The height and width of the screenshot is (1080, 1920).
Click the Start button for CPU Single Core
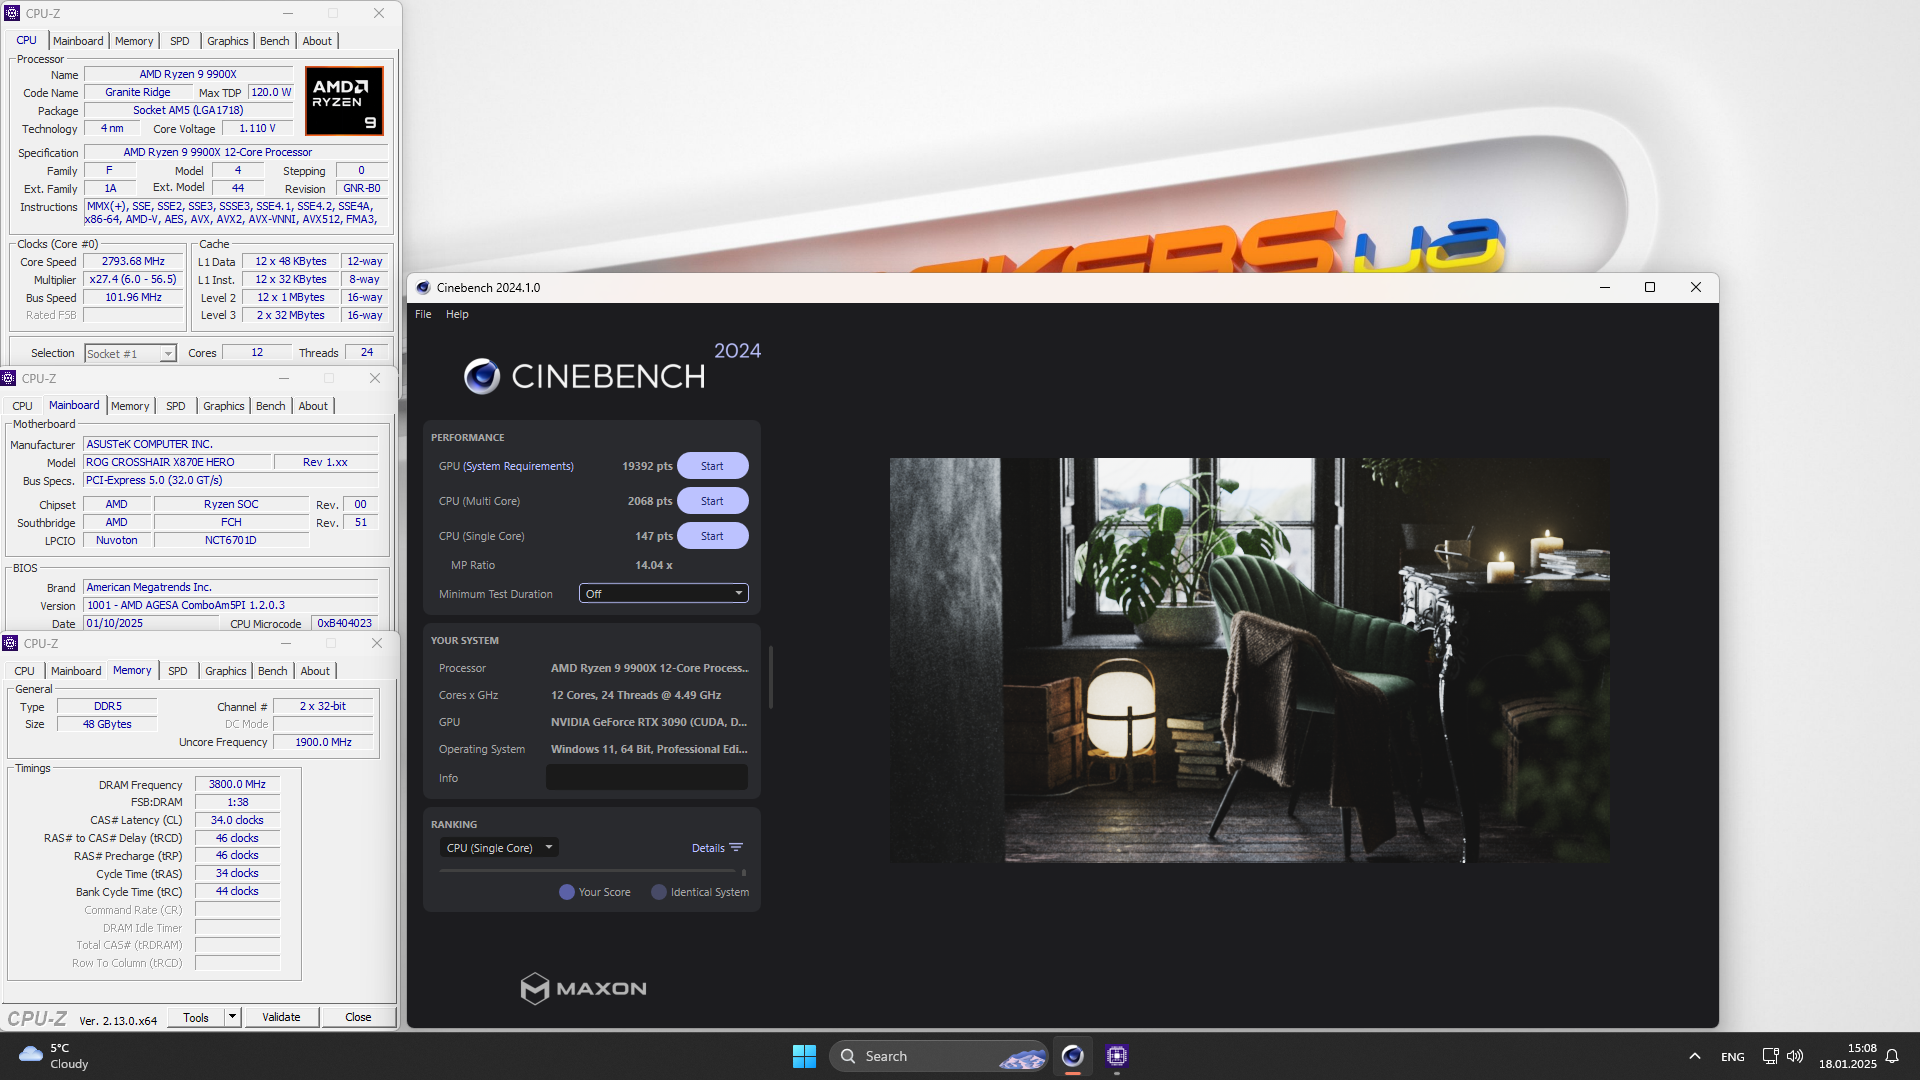[x=712, y=535]
